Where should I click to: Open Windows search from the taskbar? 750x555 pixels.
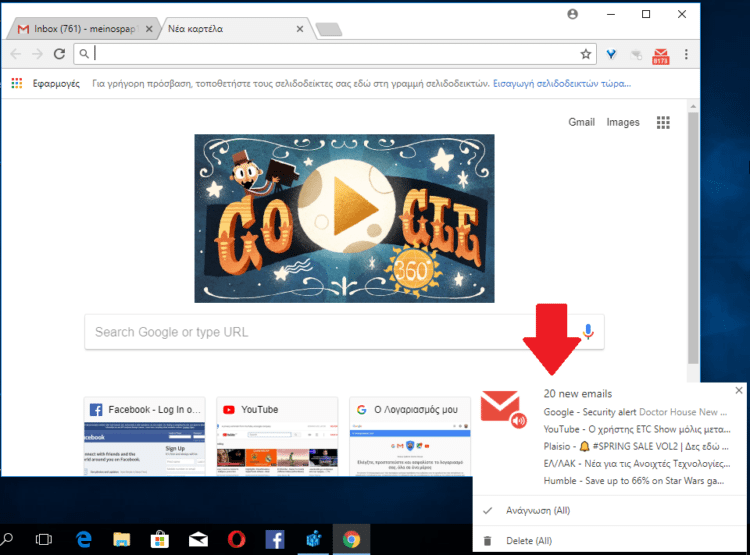[6, 539]
